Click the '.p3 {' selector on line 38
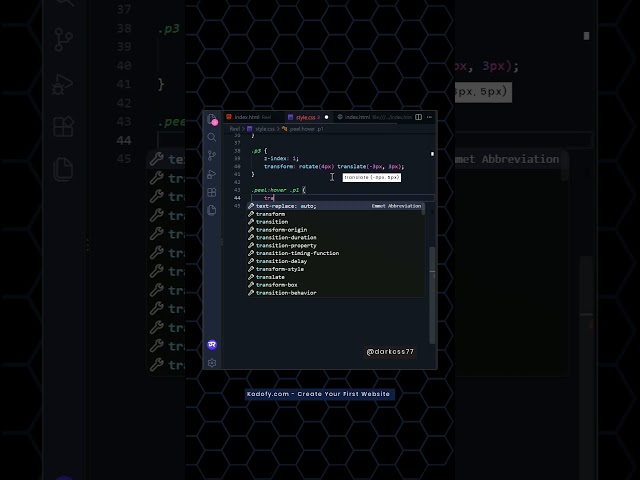Viewport: 640px width, 480px height. click(x=259, y=151)
